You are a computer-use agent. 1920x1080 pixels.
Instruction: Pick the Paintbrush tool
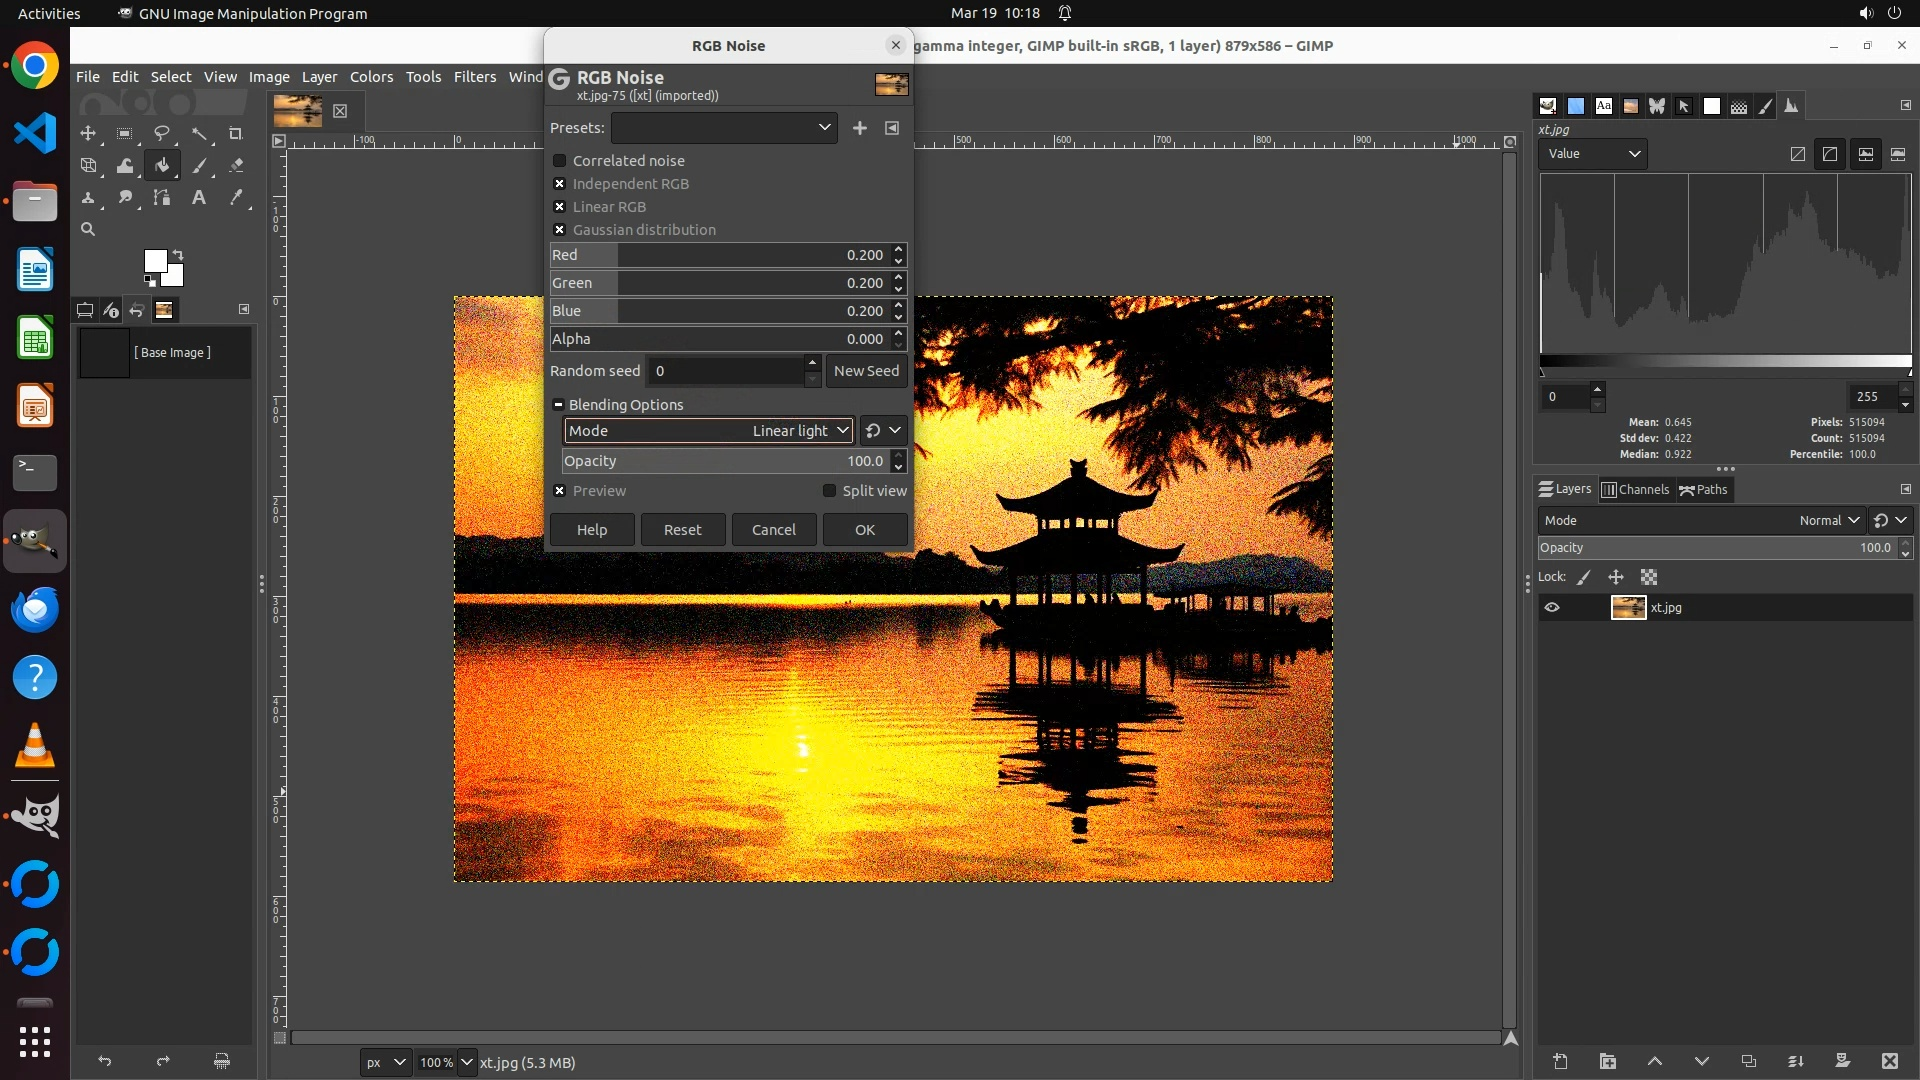point(199,166)
